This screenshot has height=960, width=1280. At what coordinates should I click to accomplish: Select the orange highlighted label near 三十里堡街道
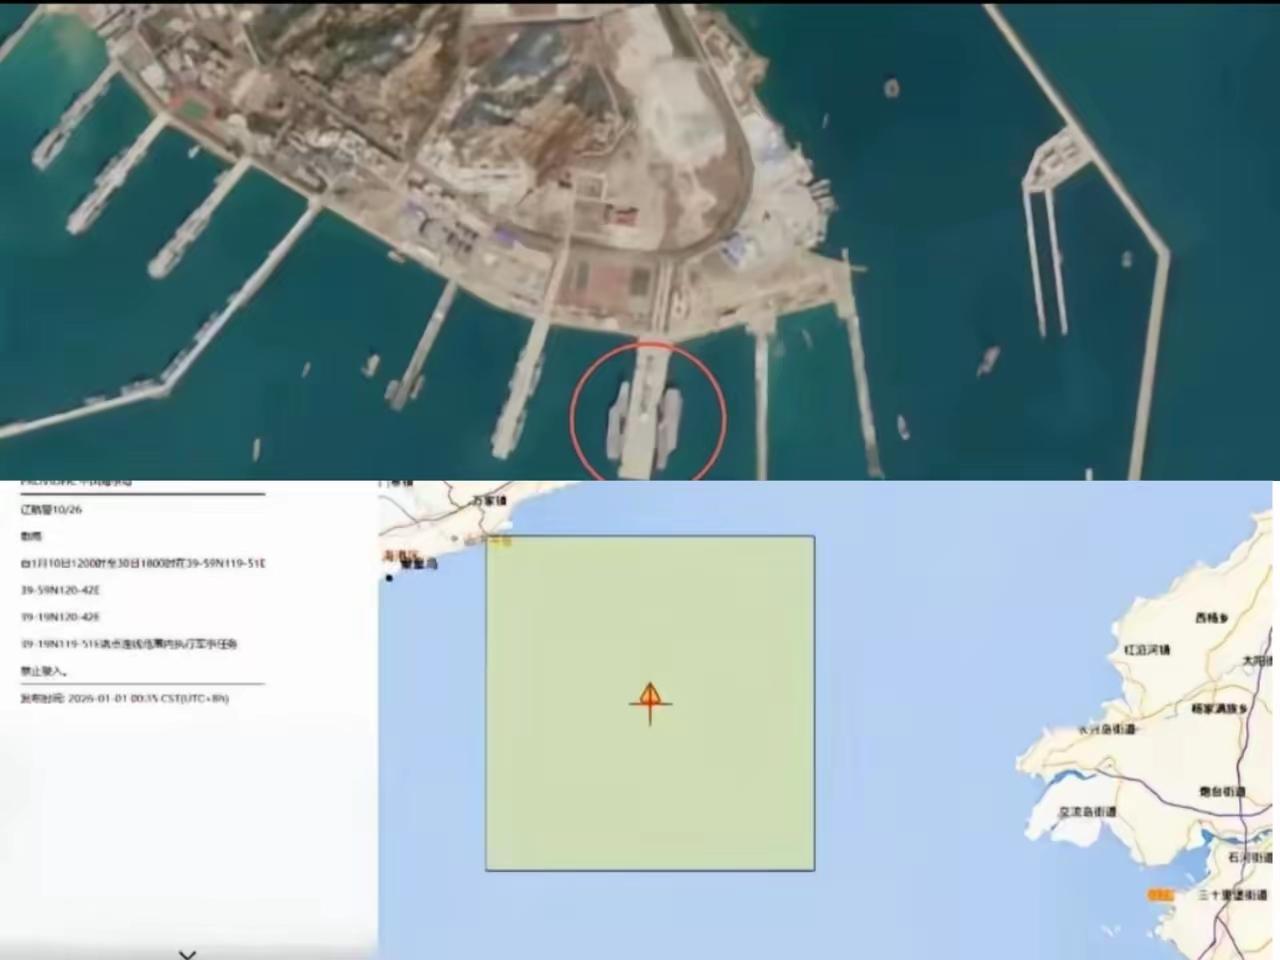pyautogui.click(x=1161, y=893)
